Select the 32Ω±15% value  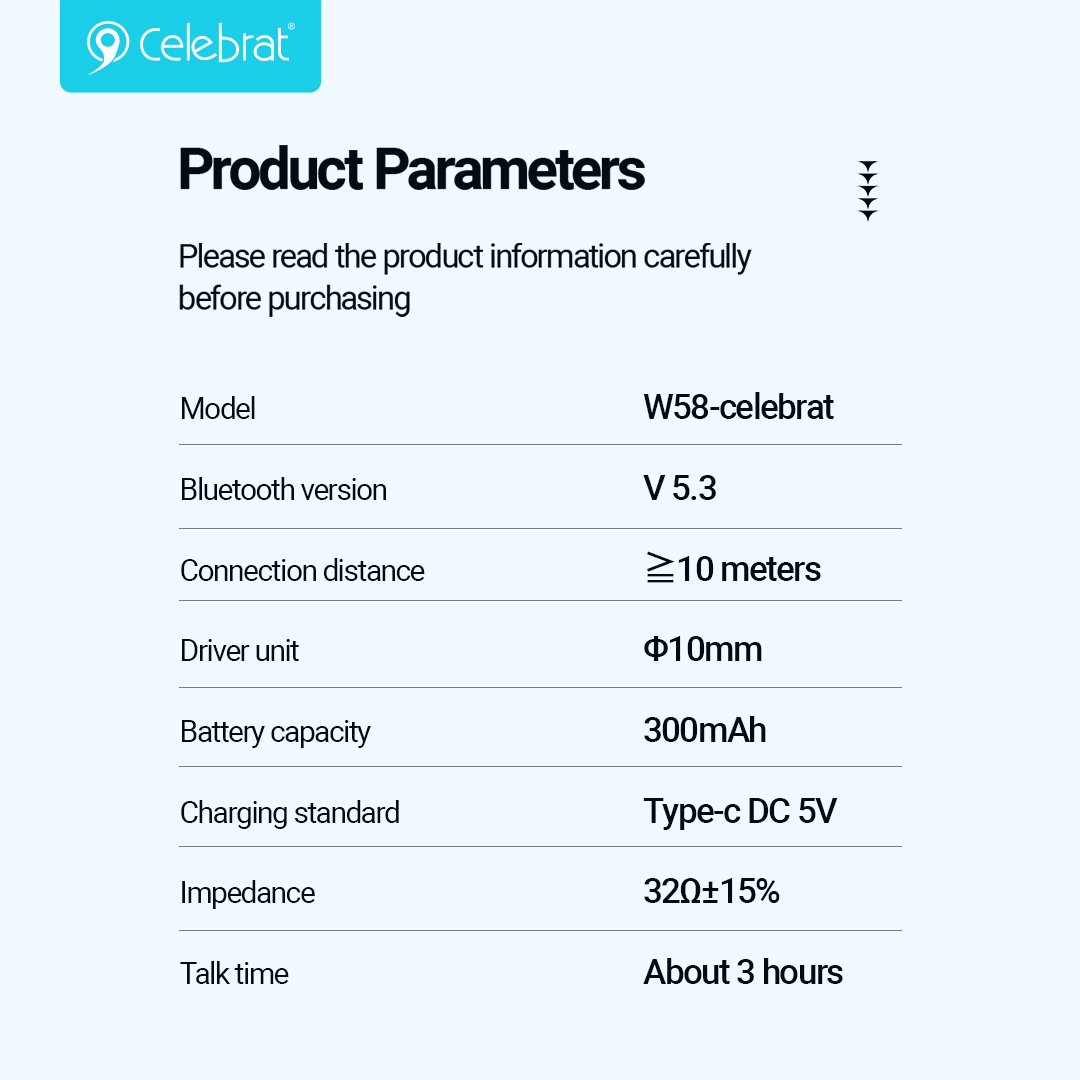711,891
